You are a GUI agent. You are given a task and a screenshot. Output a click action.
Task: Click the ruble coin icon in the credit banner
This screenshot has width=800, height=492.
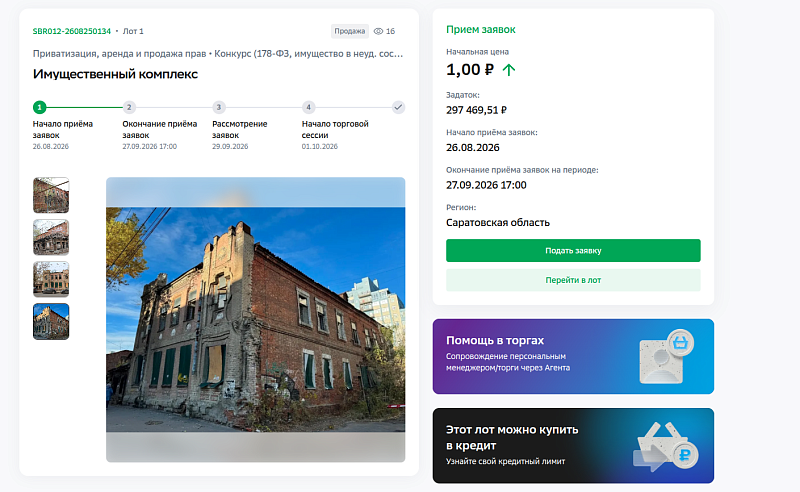click(685, 454)
